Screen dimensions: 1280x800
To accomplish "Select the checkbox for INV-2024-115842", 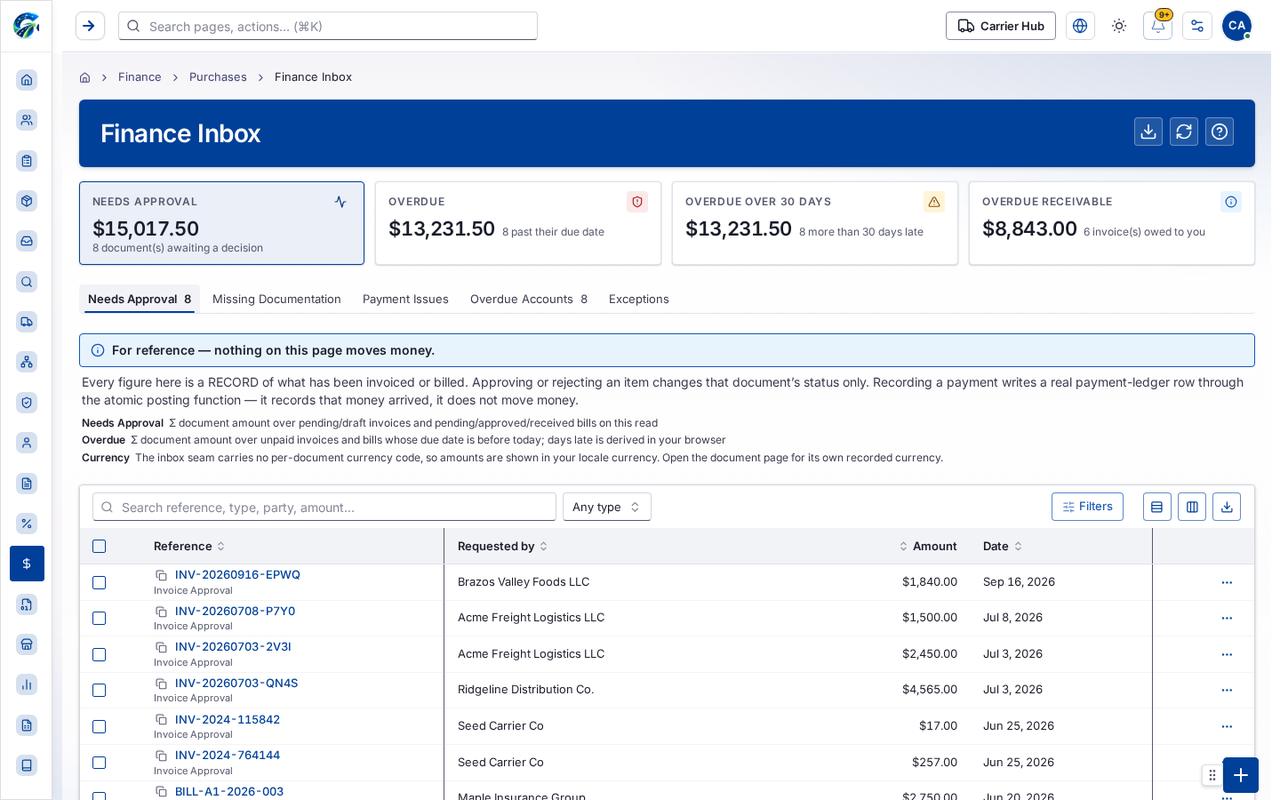I will [99, 726].
